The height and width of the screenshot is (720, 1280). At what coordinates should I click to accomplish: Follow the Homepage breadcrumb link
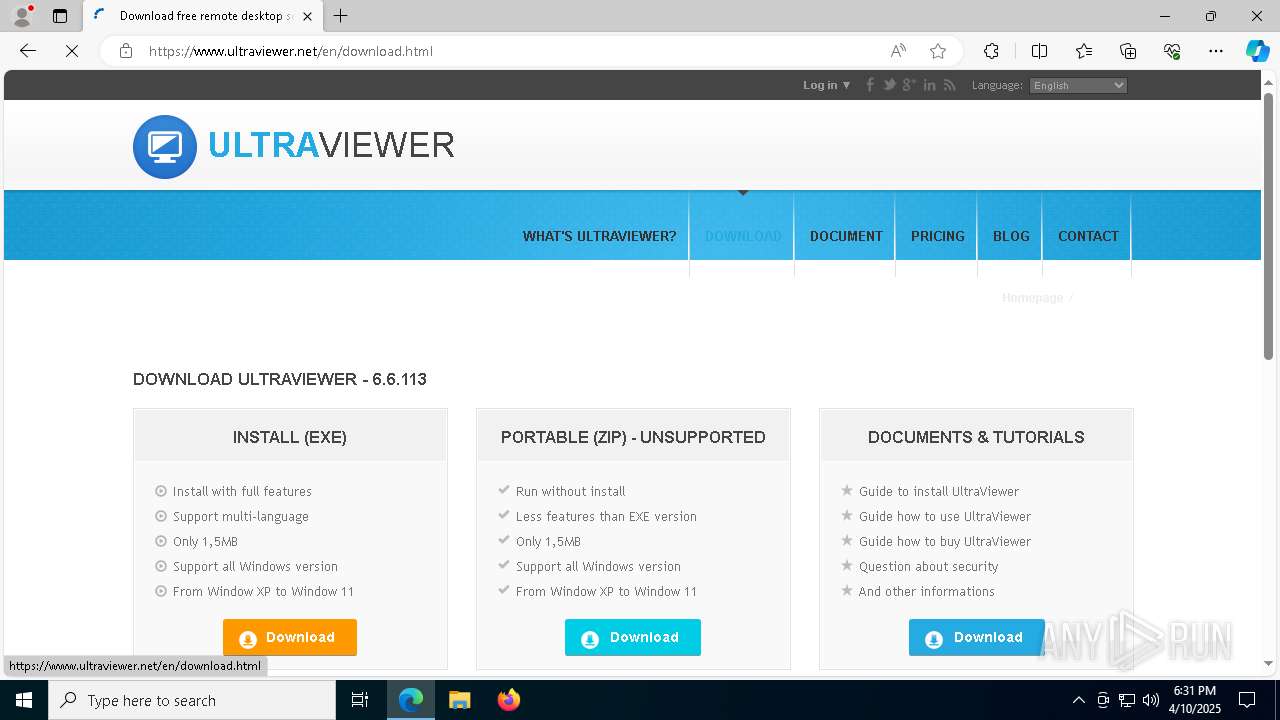click(1033, 298)
